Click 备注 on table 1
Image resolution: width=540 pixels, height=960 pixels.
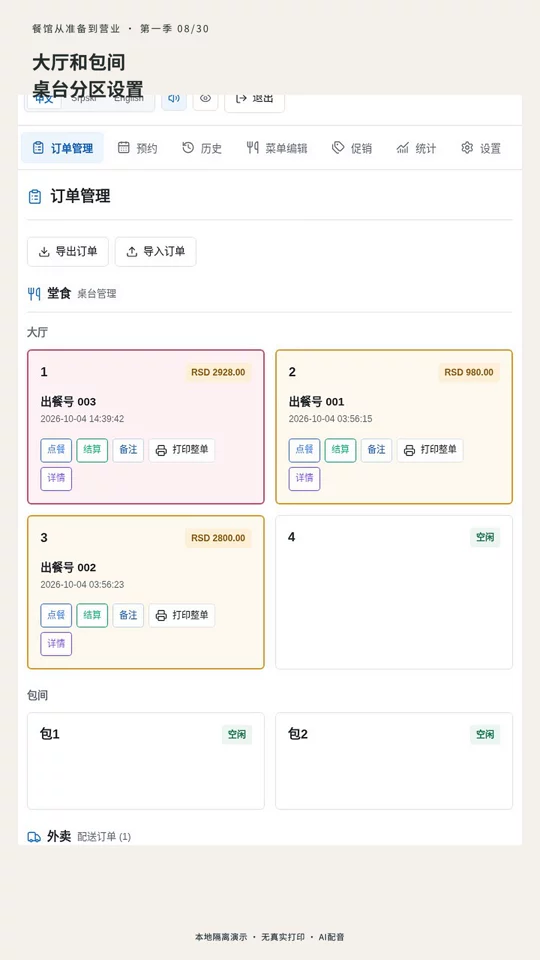[x=128, y=450]
